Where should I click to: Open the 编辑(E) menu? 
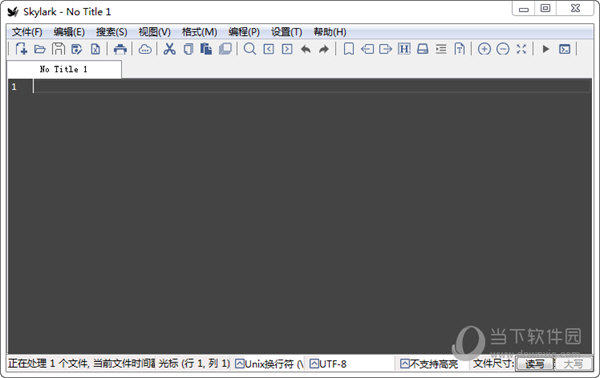coord(69,32)
